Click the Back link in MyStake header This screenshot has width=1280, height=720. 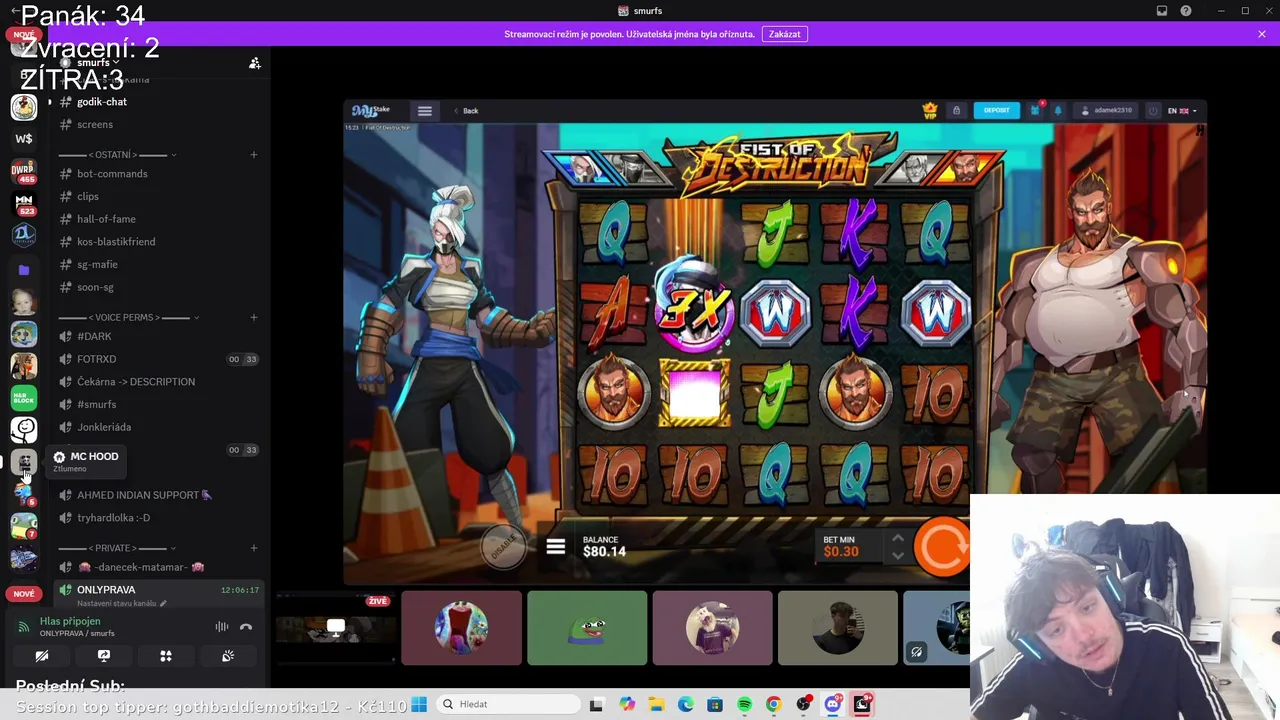pos(466,111)
